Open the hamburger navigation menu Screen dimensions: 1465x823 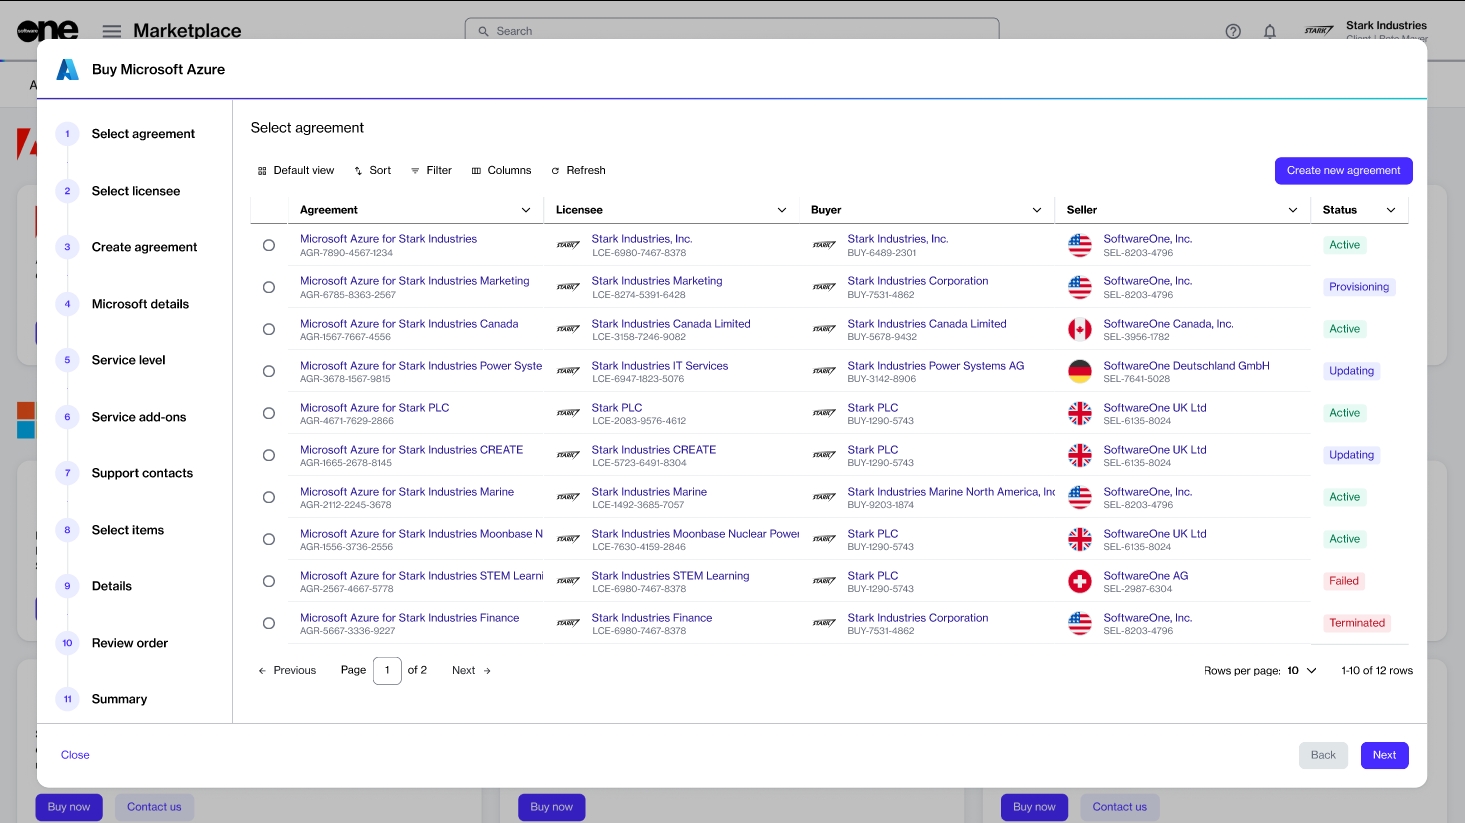[112, 31]
